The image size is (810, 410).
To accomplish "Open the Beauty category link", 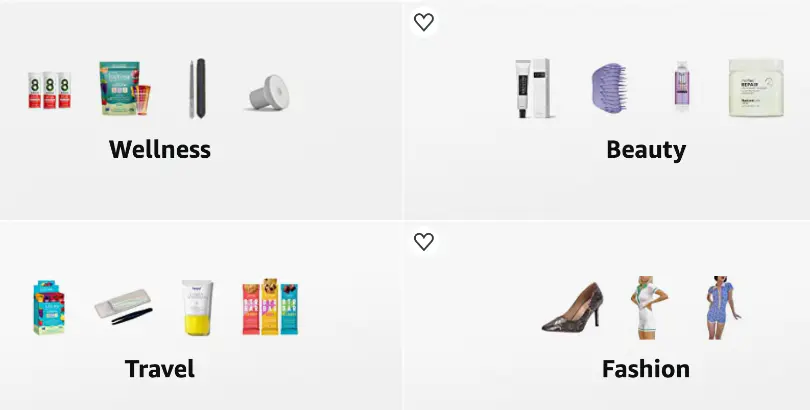I will pos(646,150).
